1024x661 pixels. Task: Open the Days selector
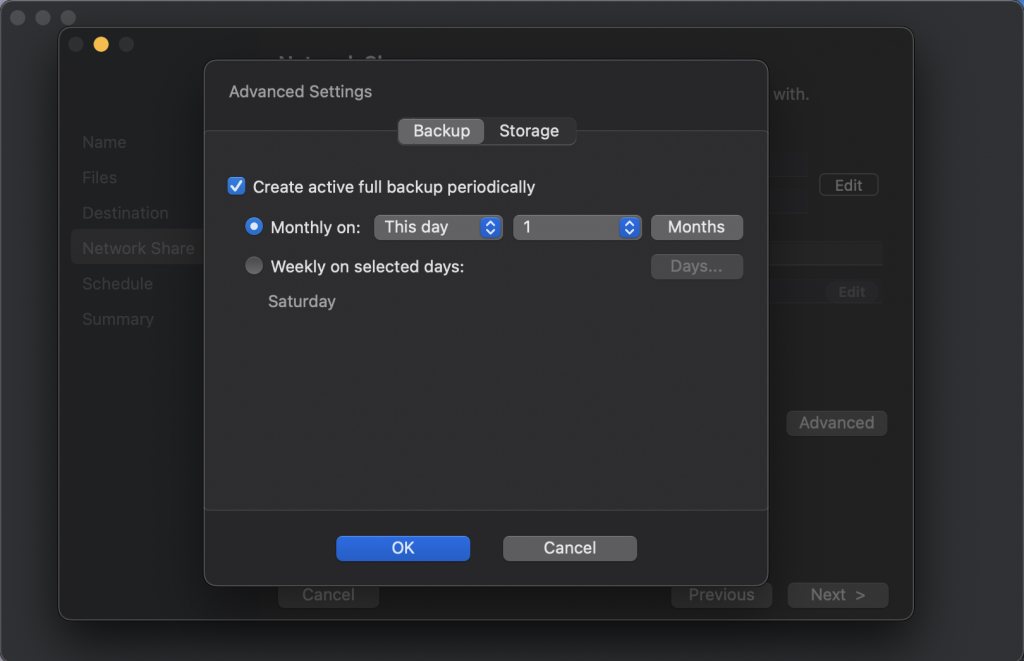[x=696, y=266]
